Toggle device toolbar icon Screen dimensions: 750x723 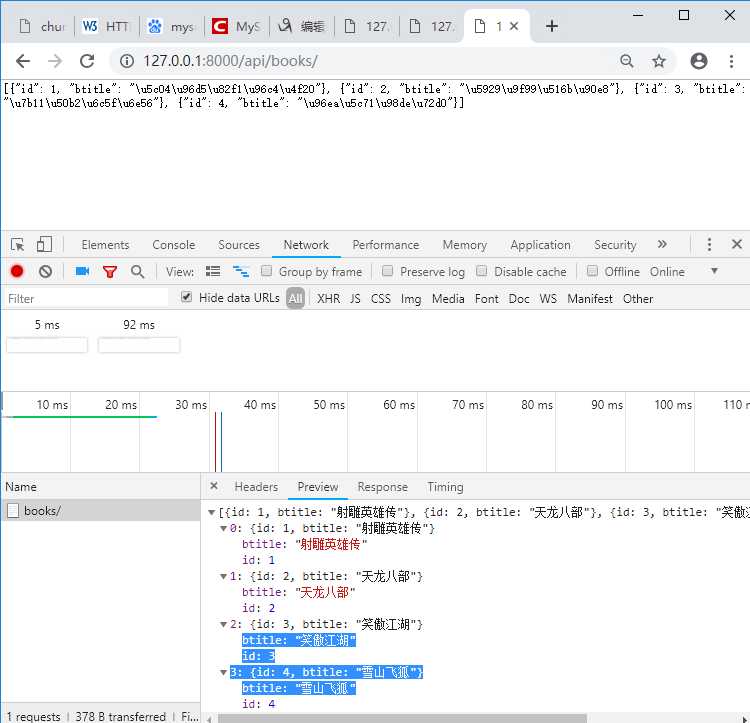[x=44, y=245]
